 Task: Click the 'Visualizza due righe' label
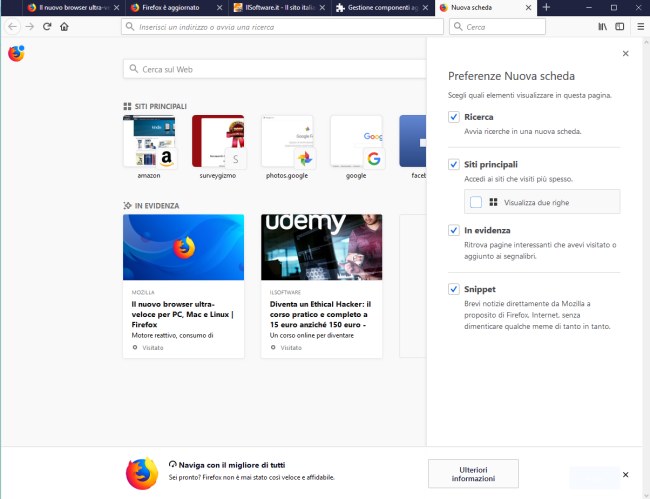[536, 203]
